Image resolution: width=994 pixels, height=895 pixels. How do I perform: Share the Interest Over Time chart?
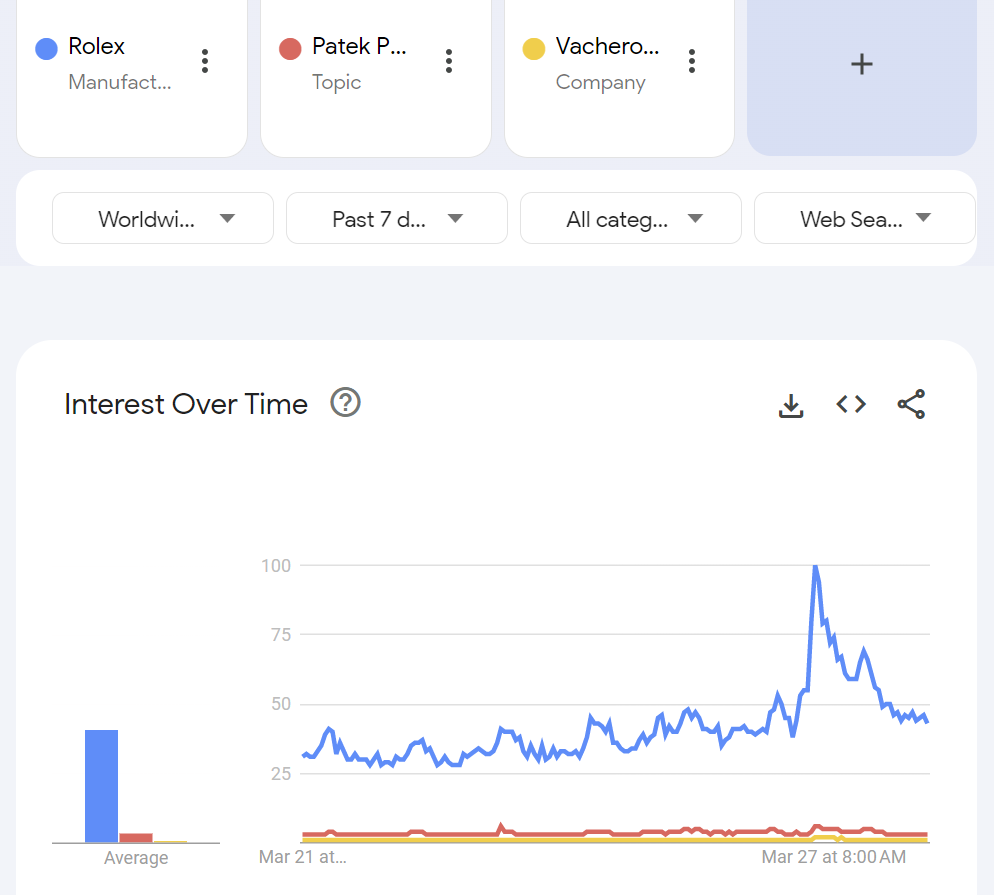[x=911, y=404]
